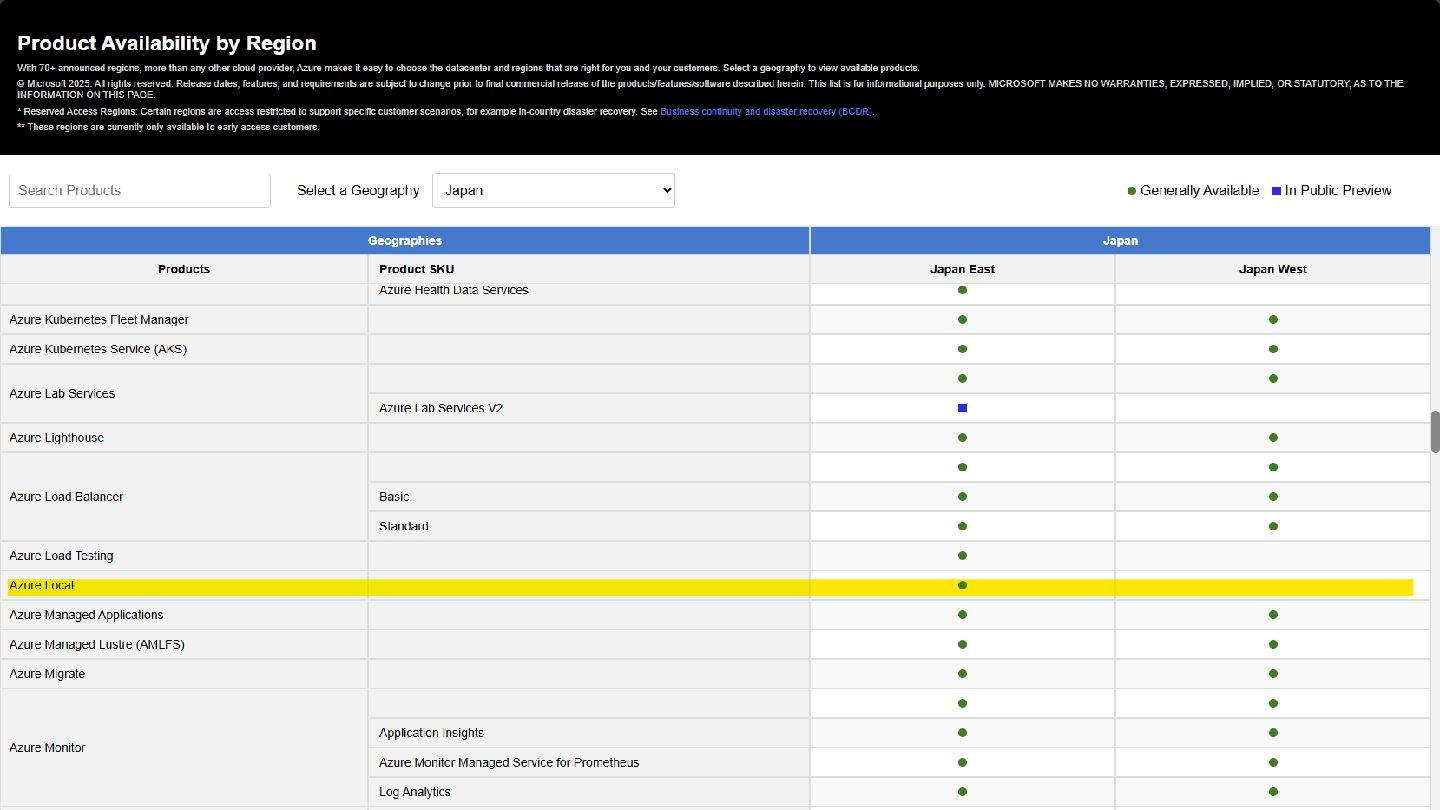Click the Application Insights SKU text
The height and width of the screenshot is (810, 1440).
(431, 733)
